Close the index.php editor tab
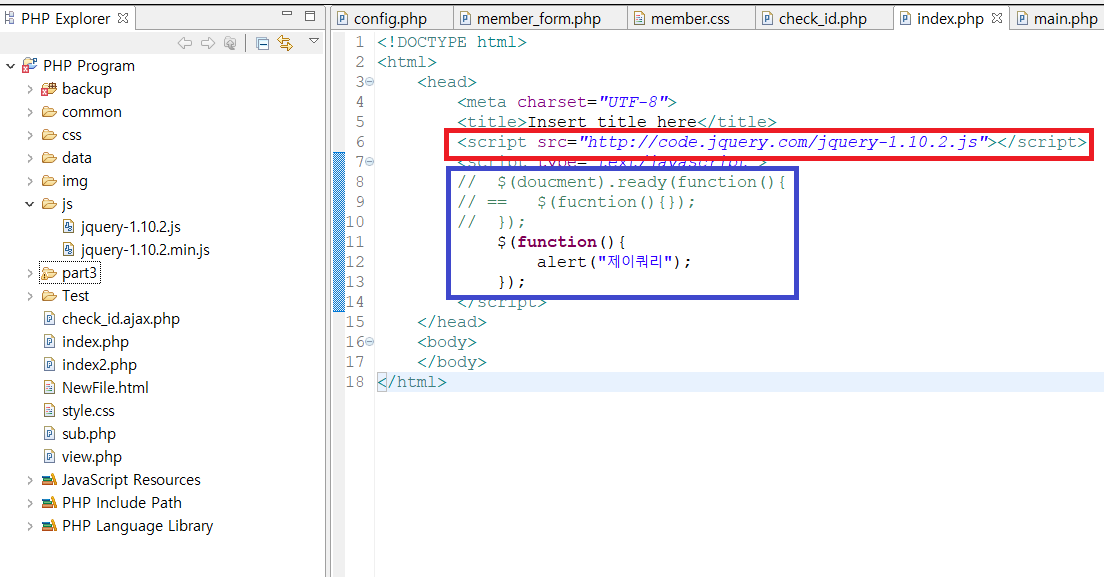The height and width of the screenshot is (577, 1104). [996, 18]
